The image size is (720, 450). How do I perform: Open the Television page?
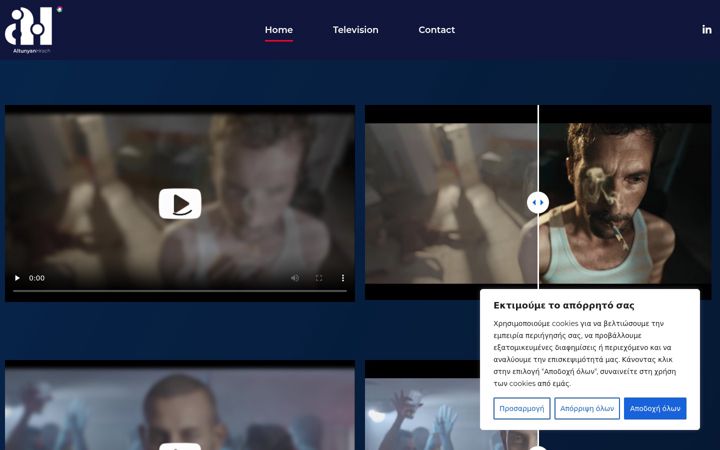pos(355,30)
